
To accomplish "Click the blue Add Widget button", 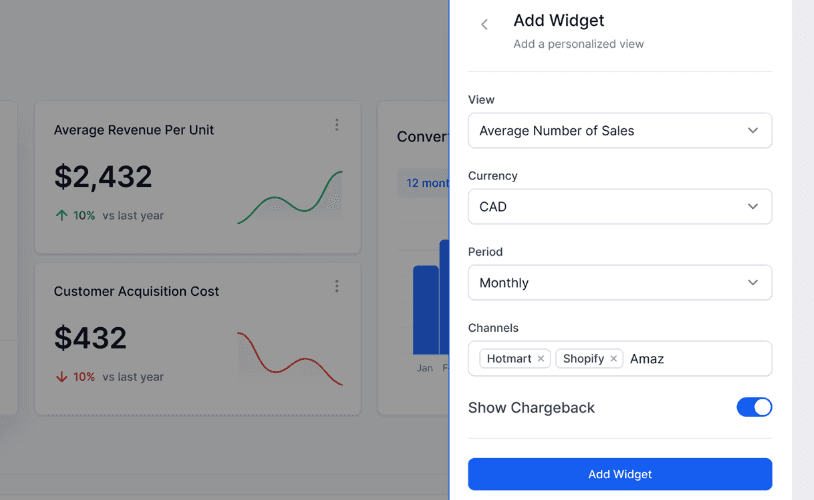I will tap(620, 474).
